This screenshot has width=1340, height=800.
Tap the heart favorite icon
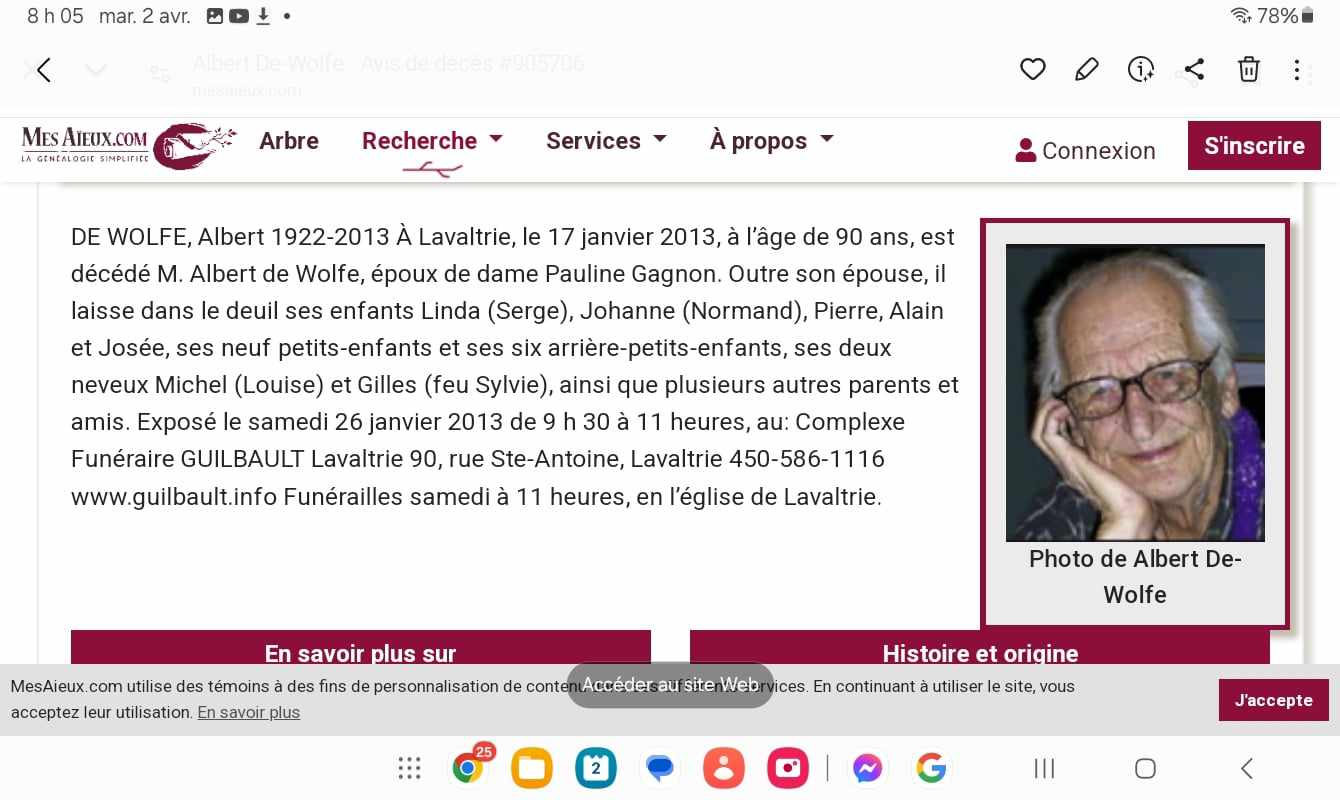(1033, 69)
